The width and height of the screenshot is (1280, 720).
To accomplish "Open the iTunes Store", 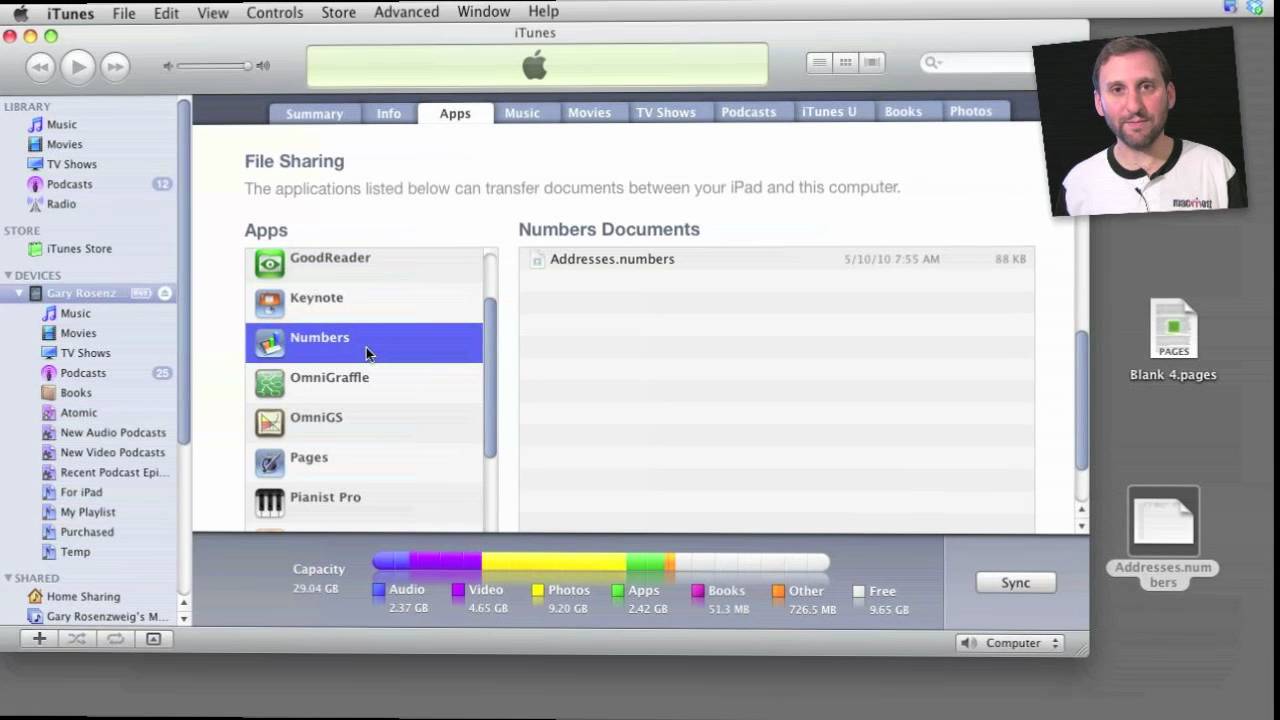I will [x=79, y=248].
